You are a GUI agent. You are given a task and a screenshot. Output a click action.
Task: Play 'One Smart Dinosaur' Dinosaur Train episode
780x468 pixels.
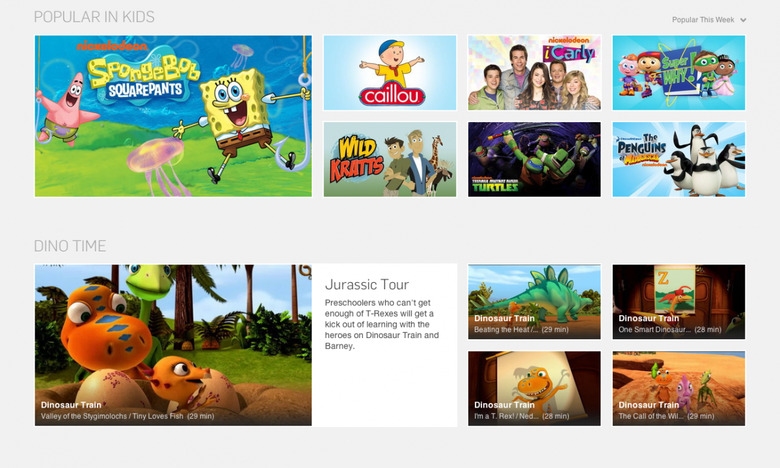pyautogui.click(x=679, y=302)
